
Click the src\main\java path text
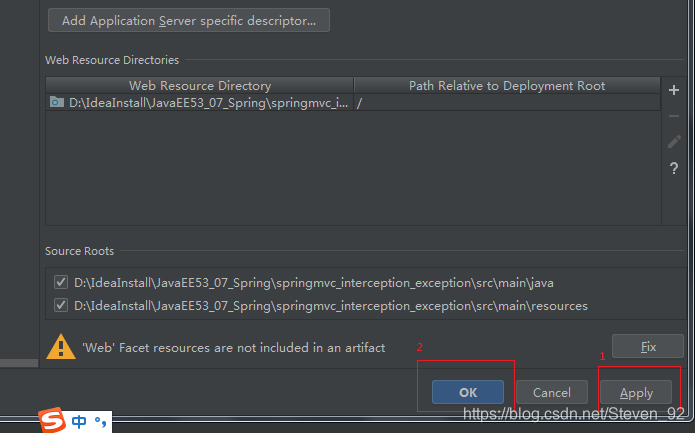pyautogui.click(x=314, y=283)
